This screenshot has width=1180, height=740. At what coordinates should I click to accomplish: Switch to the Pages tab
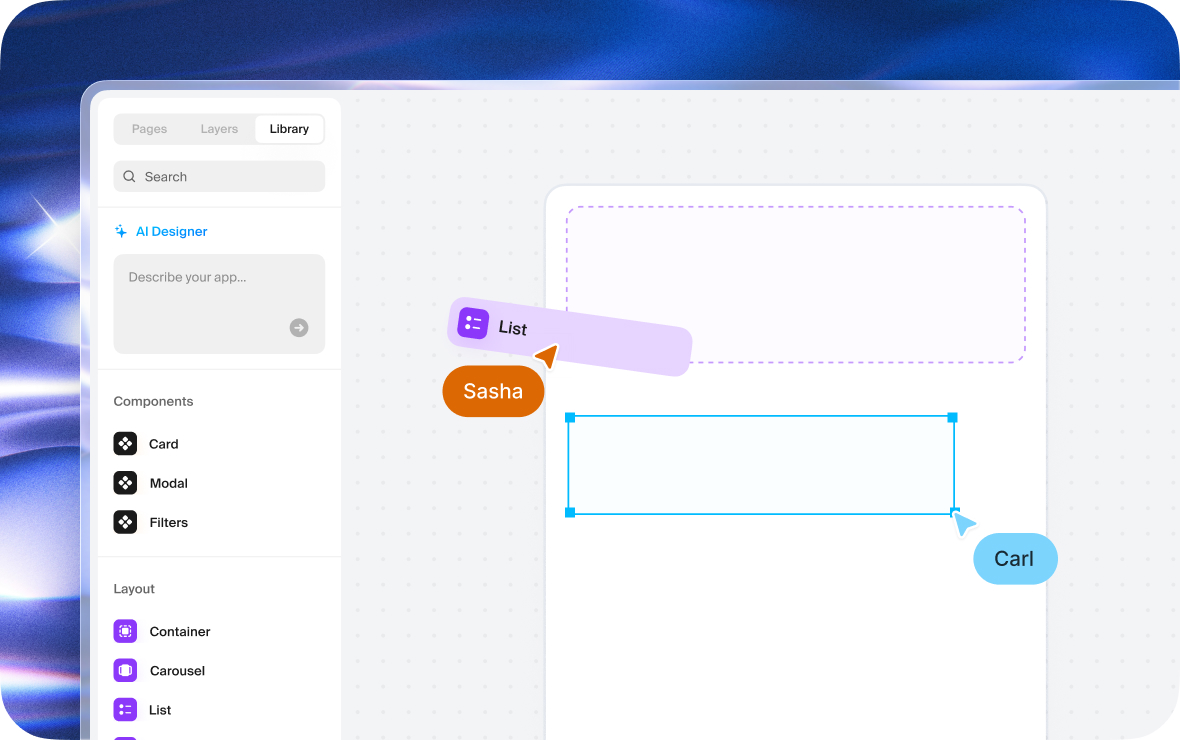pyautogui.click(x=149, y=129)
